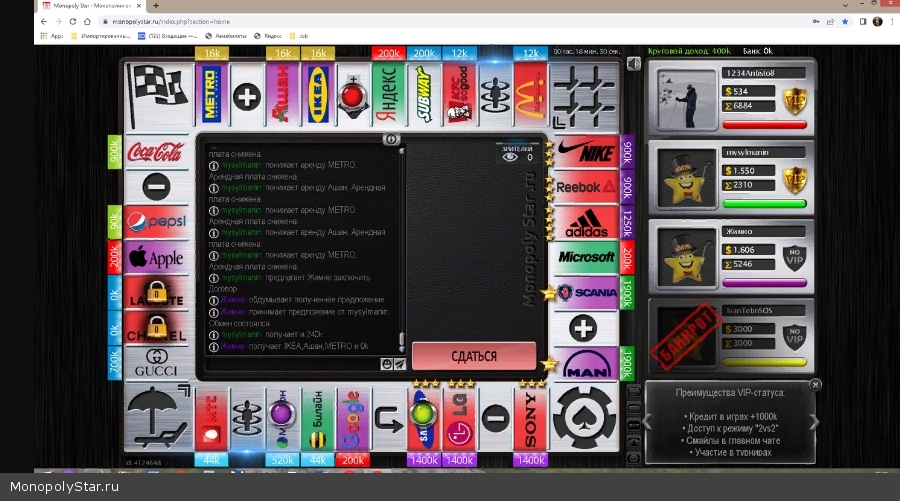Image resolution: width=900 pixels, height=501 pixels.
Task: Show previous VIP advantages slide
Action: 647,422
